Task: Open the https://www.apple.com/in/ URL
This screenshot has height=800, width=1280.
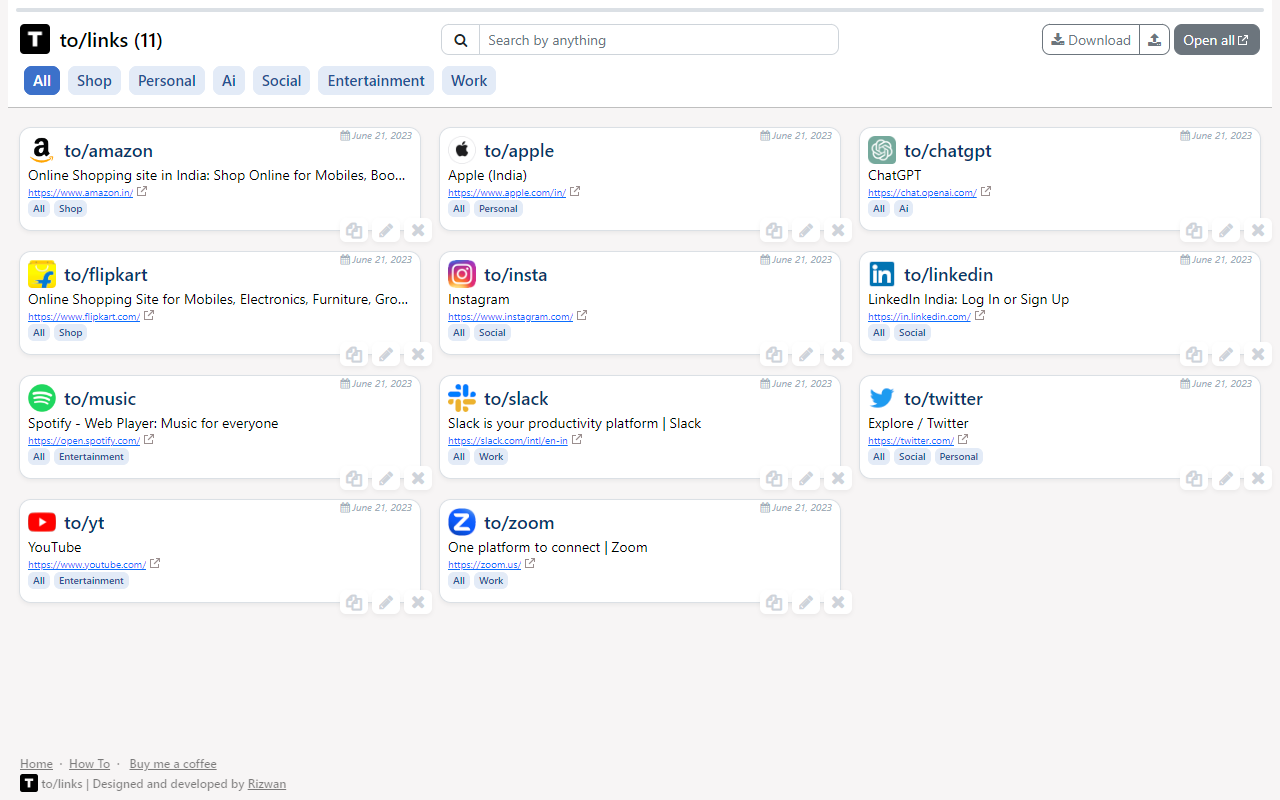Action: (507, 193)
